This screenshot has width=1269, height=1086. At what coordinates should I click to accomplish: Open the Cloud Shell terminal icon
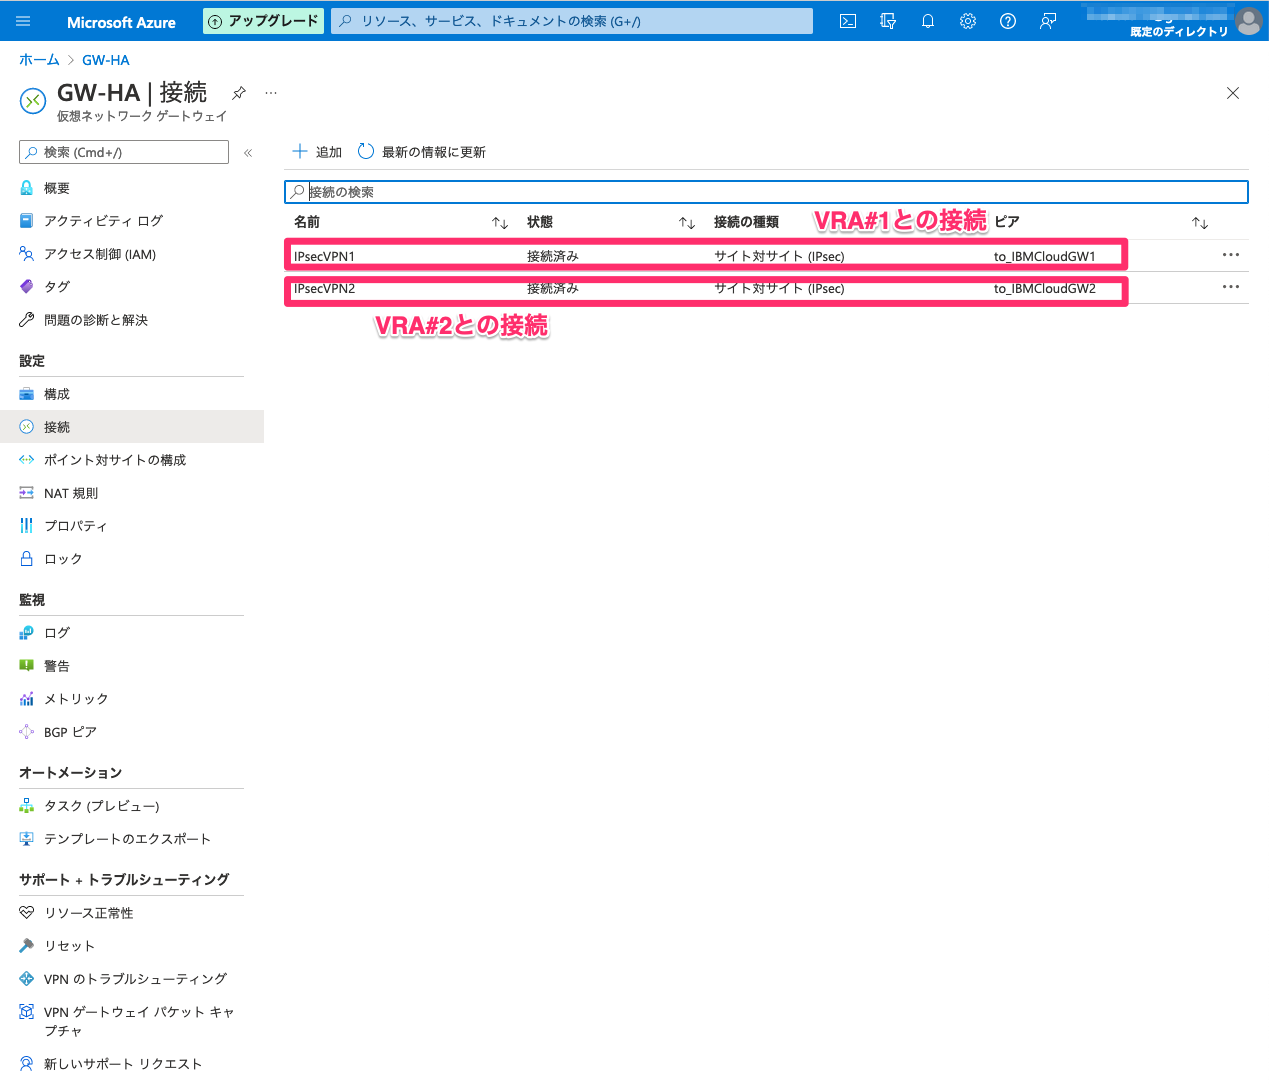[x=847, y=20]
